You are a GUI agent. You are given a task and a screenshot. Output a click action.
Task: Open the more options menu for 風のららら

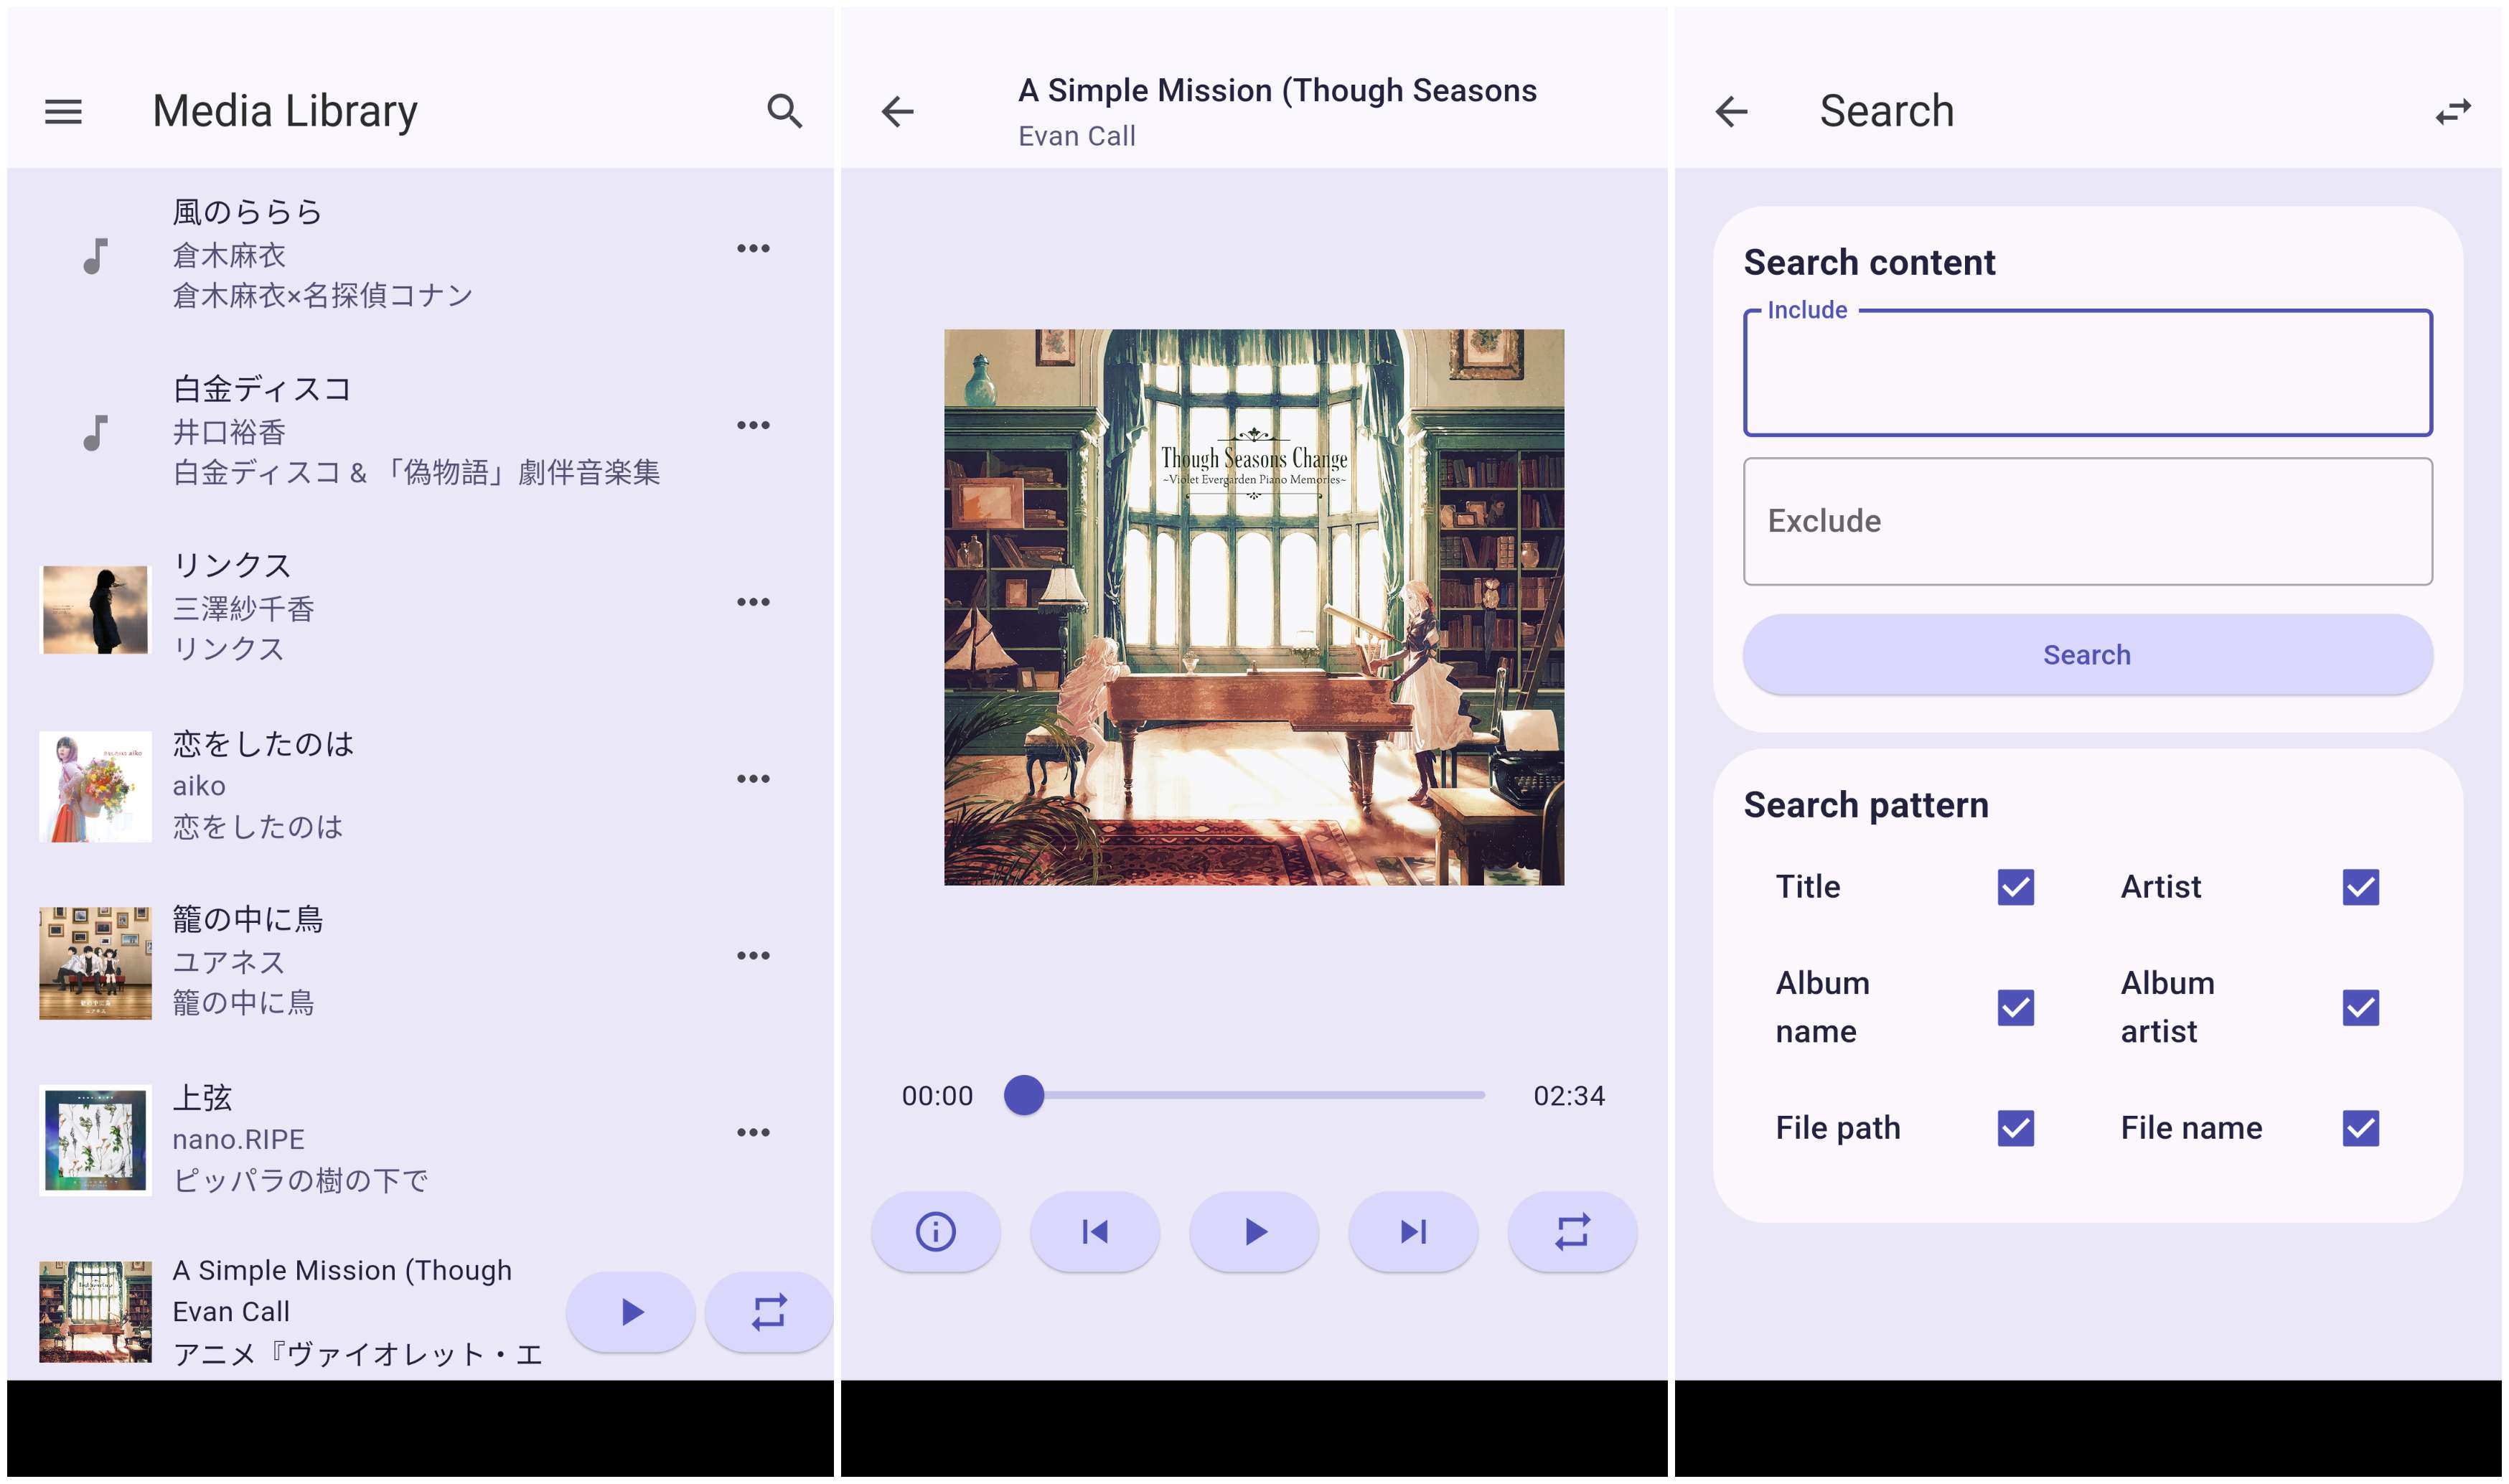(x=753, y=248)
